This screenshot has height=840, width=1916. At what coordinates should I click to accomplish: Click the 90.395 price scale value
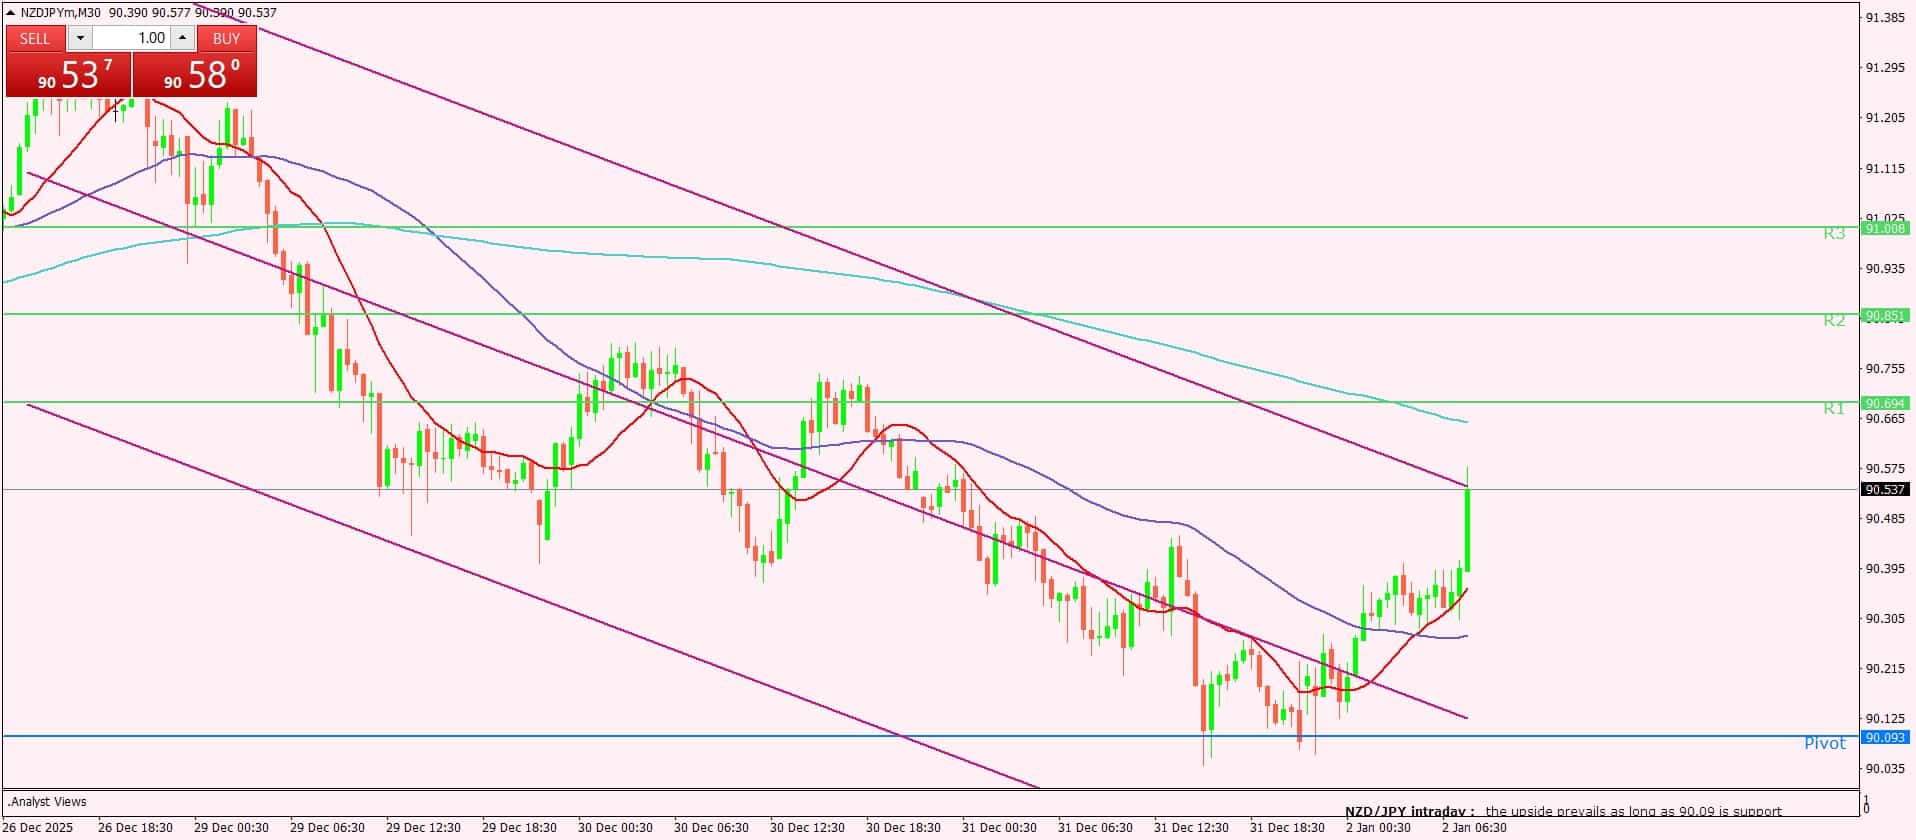1885,568
